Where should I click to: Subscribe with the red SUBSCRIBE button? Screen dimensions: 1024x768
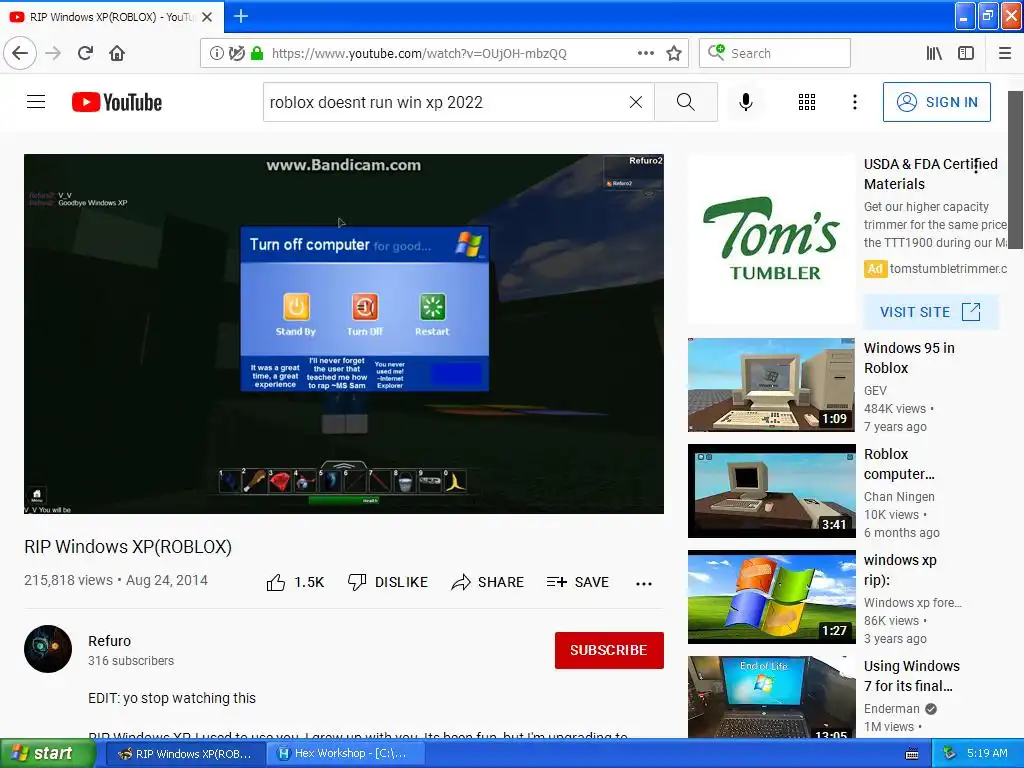(x=609, y=650)
